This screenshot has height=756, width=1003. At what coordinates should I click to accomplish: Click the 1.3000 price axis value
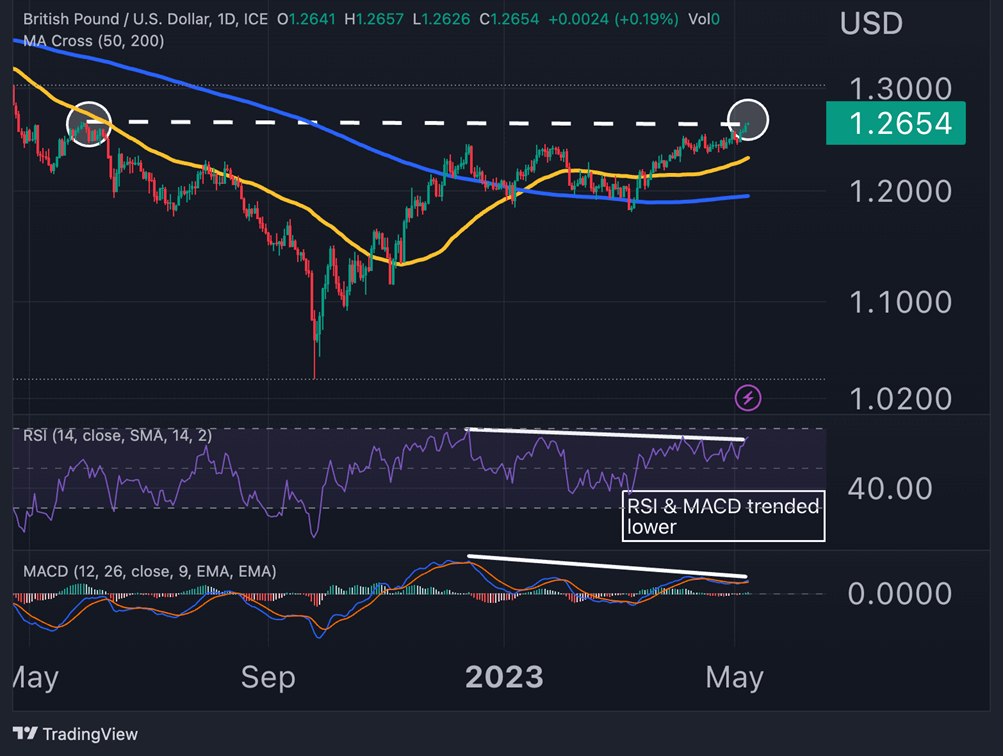900,88
